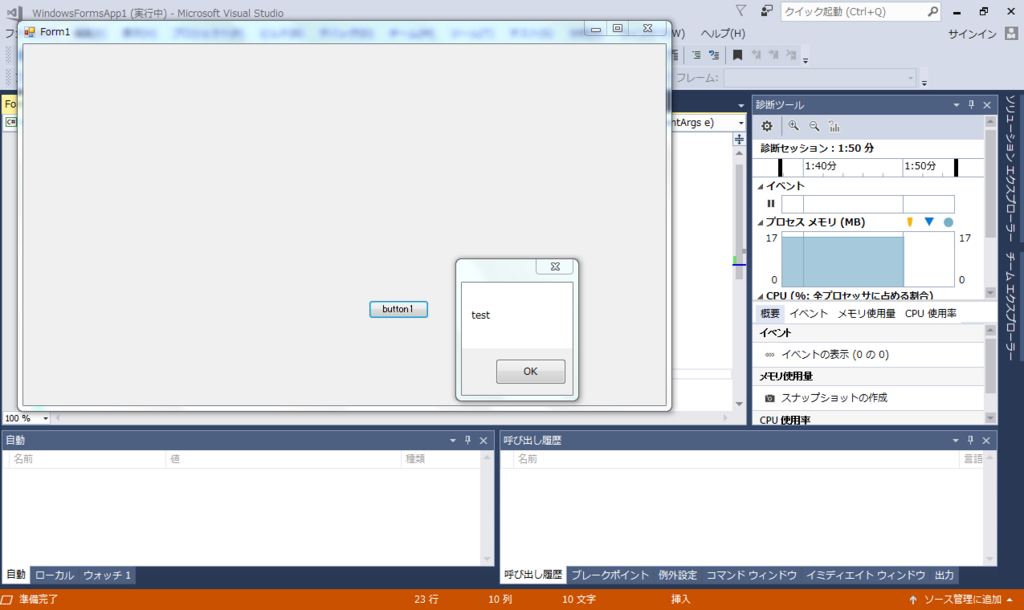Image resolution: width=1024 pixels, height=610 pixels.
Task: Click サインイン sign in link
Action: [x=972, y=34]
